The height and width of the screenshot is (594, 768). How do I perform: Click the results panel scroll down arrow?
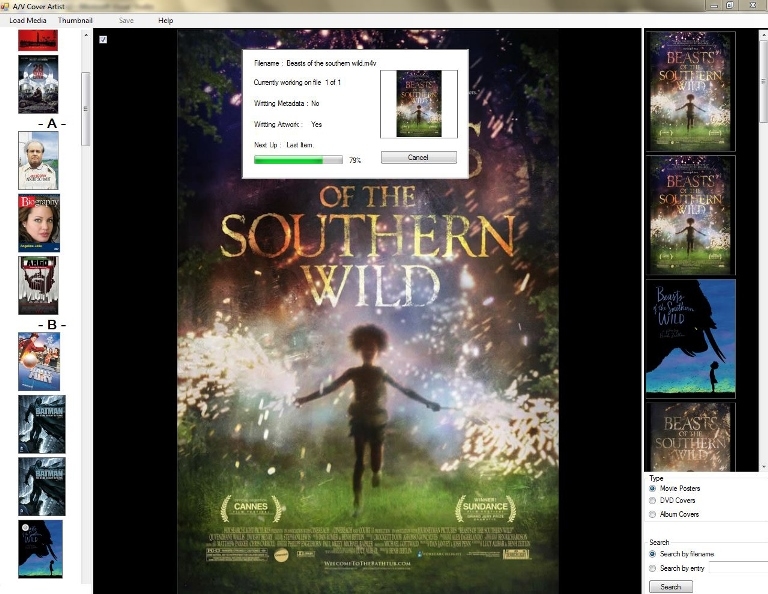(764, 467)
